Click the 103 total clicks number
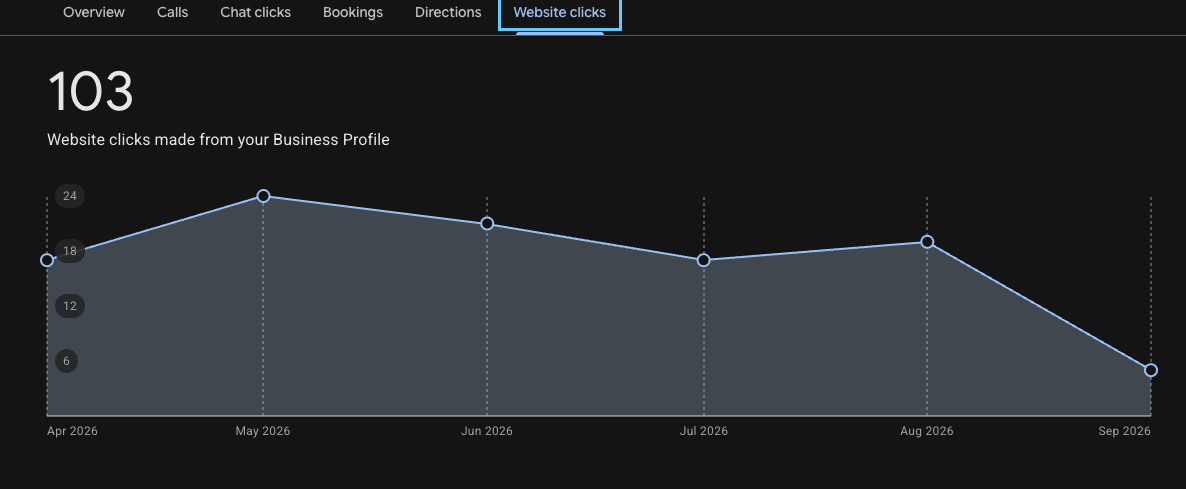This screenshot has height=489, width=1186. (90, 91)
